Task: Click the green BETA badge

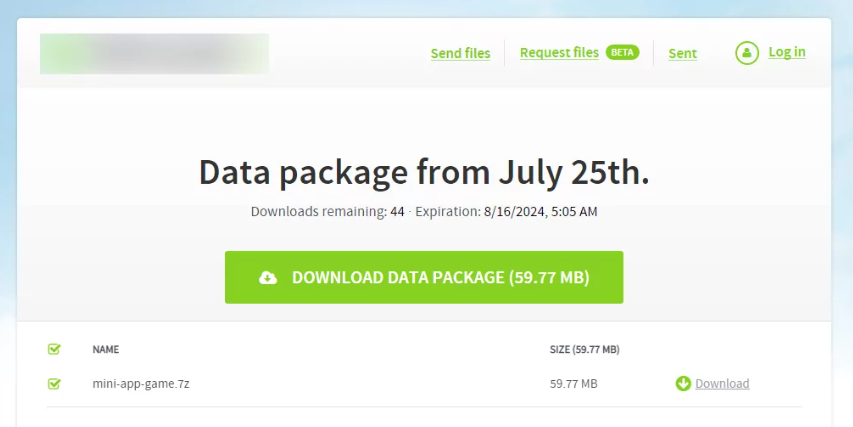Action: [x=622, y=52]
